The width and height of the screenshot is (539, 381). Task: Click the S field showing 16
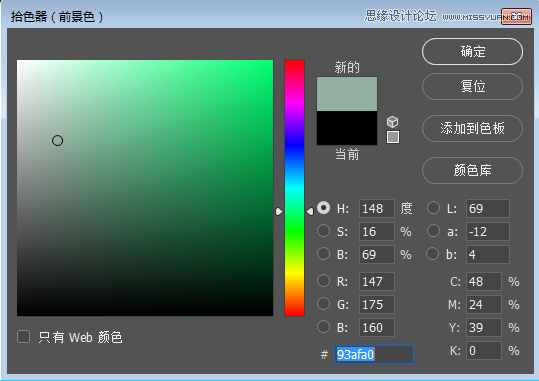[x=377, y=231]
